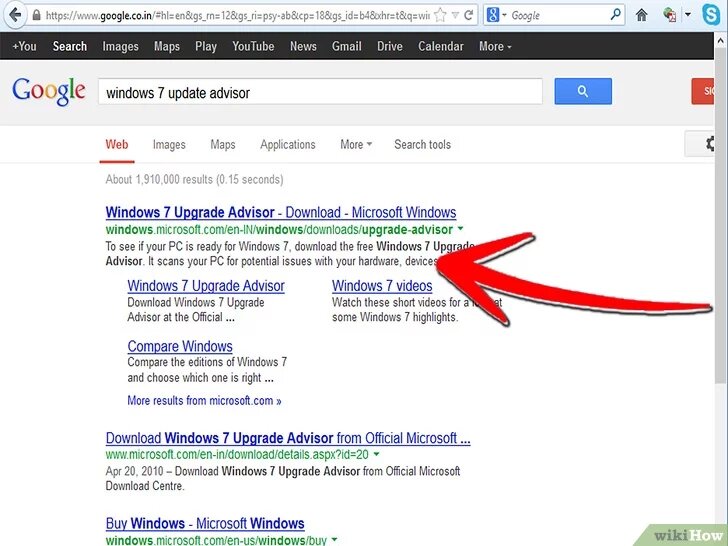Reload the page with refresh icon

click(x=468, y=15)
